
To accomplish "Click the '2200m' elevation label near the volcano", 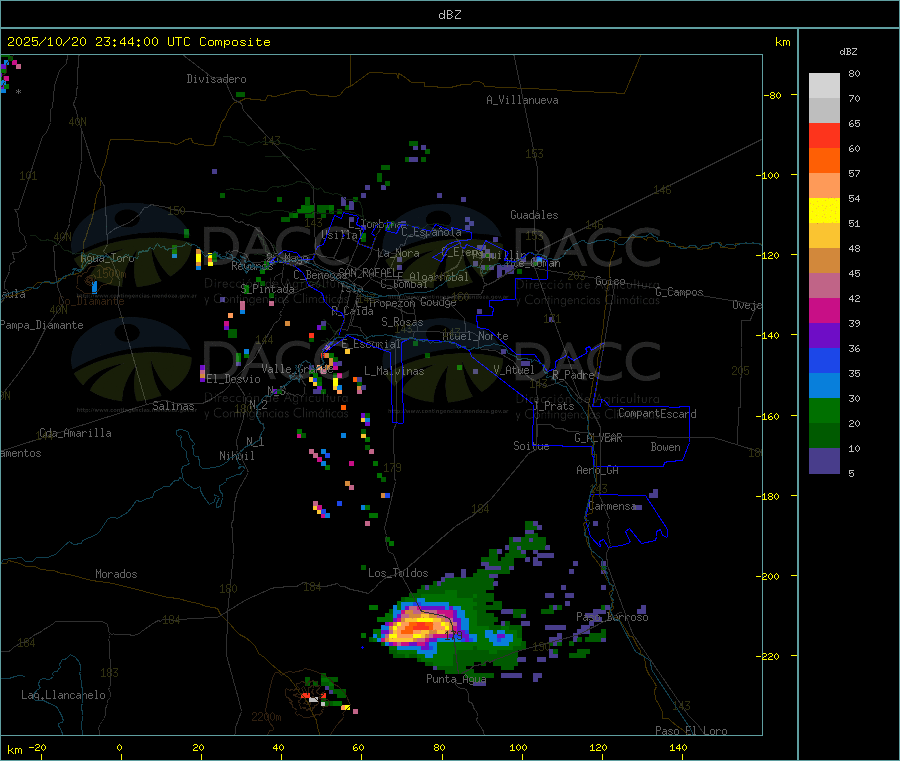I will tap(266, 717).
